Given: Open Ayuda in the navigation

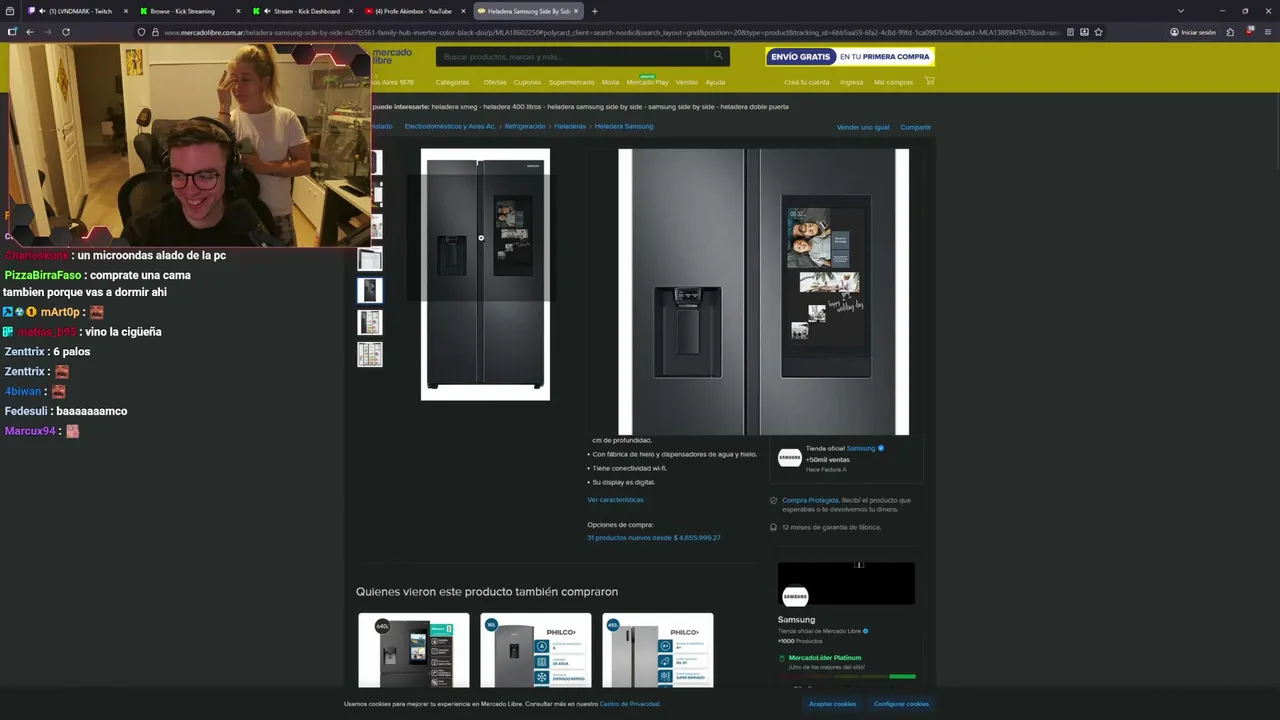Looking at the screenshot, I should click(715, 82).
